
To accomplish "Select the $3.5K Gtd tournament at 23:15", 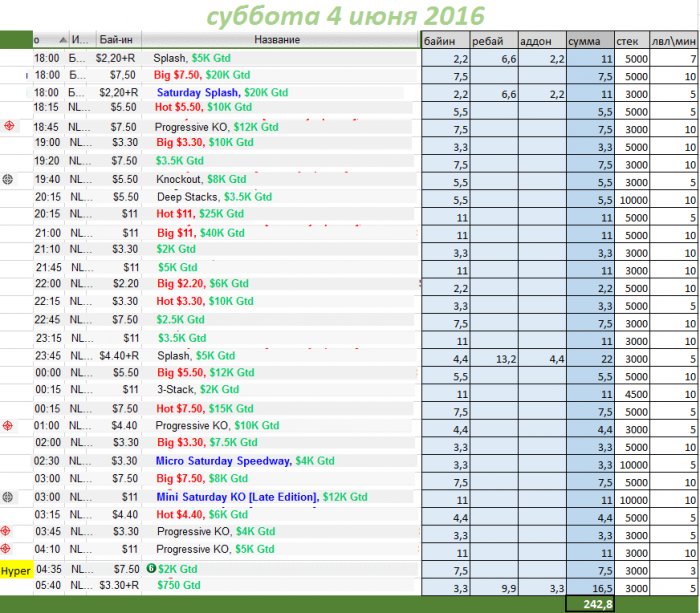I will [182, 338].
